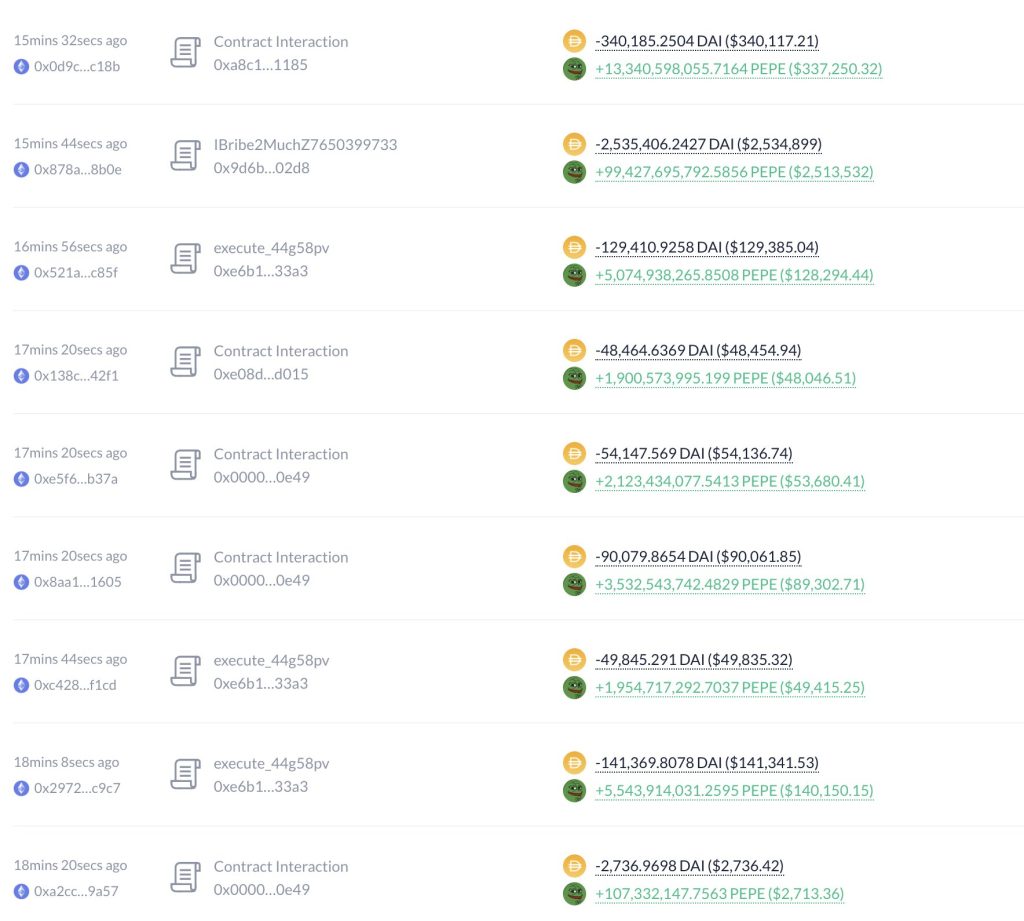This screenshot has width=1024, height=921.
Task: Open the execute_44g58pv label above -49,845.291 DAI
Action: (271, 660)
